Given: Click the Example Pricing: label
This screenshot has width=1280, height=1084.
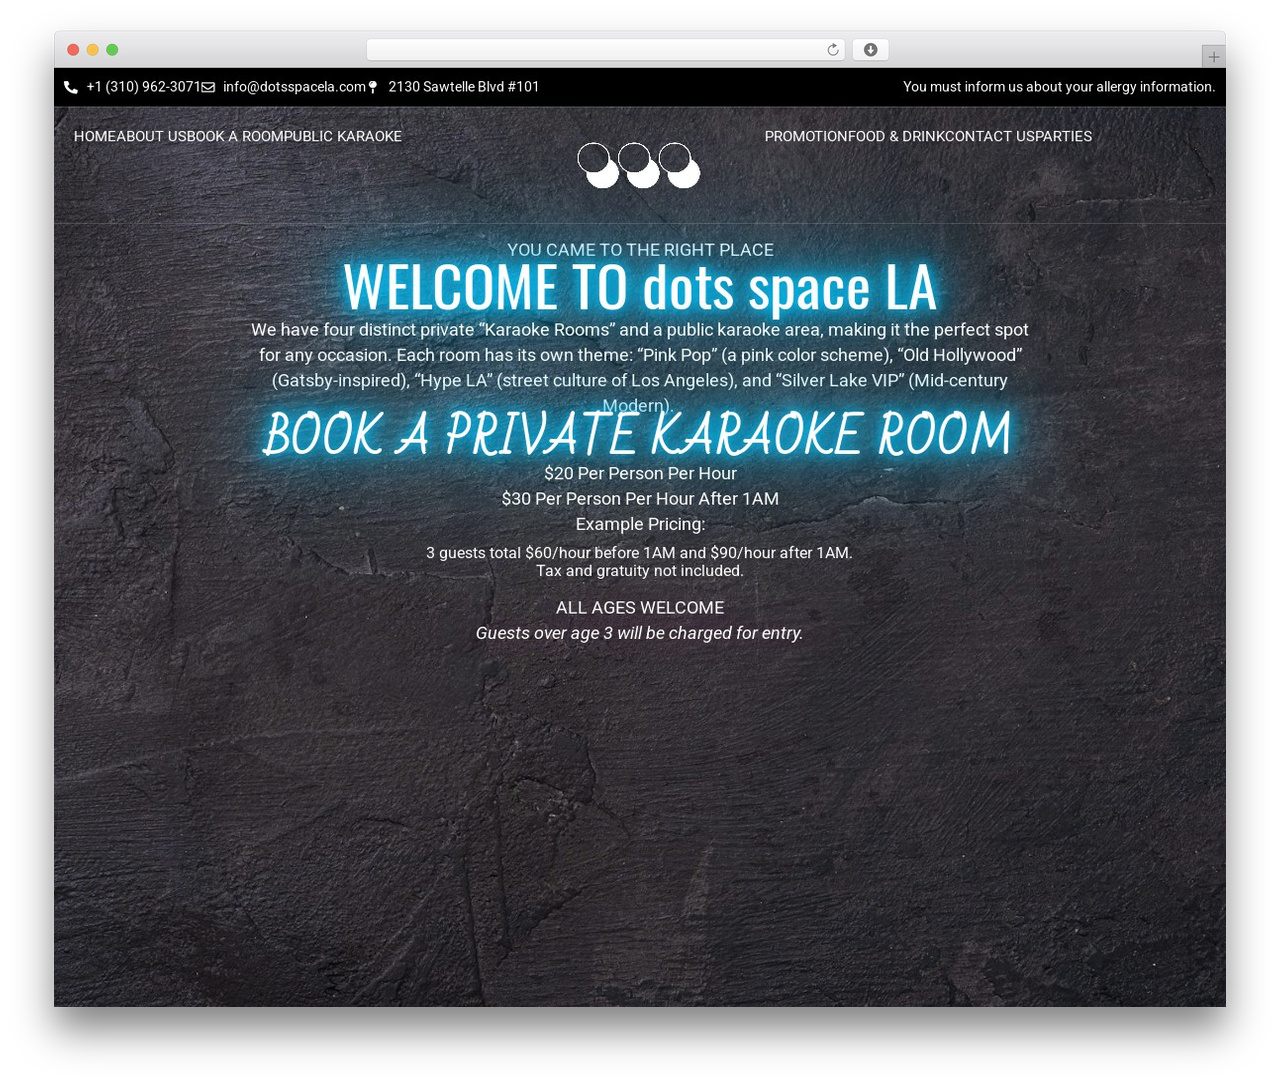Looking at the screenshot, I should 640,524.
